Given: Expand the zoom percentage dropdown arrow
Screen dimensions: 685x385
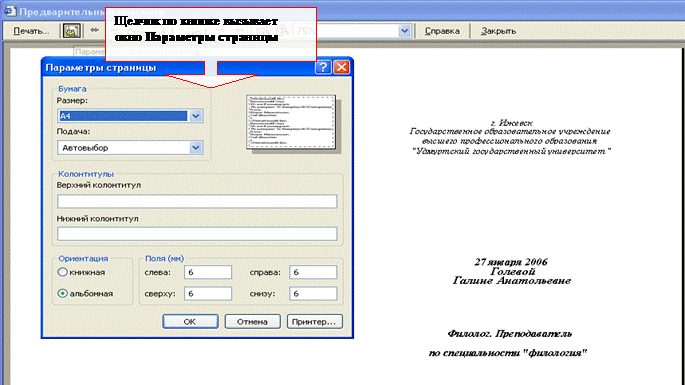Looking at the screenshot, I should 405,31.
